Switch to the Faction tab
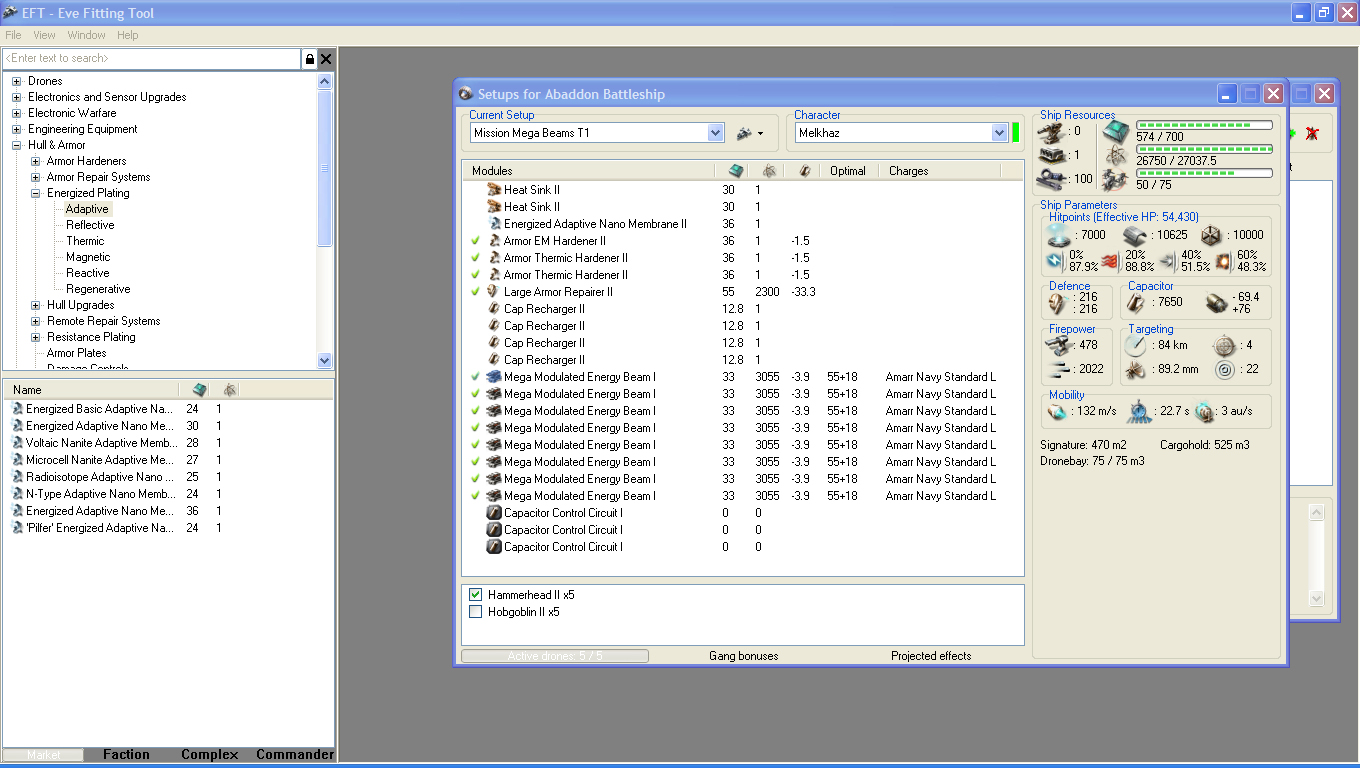Screen dimensions: 1360x768 126,755
